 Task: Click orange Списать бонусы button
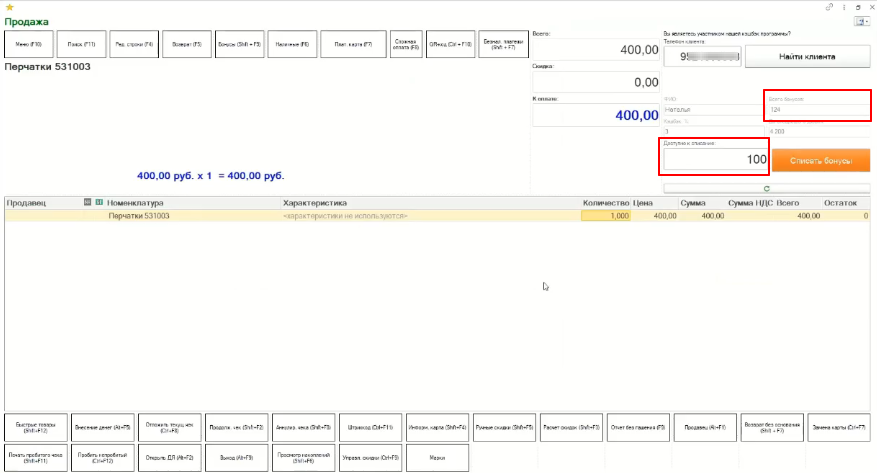point(821,160)
